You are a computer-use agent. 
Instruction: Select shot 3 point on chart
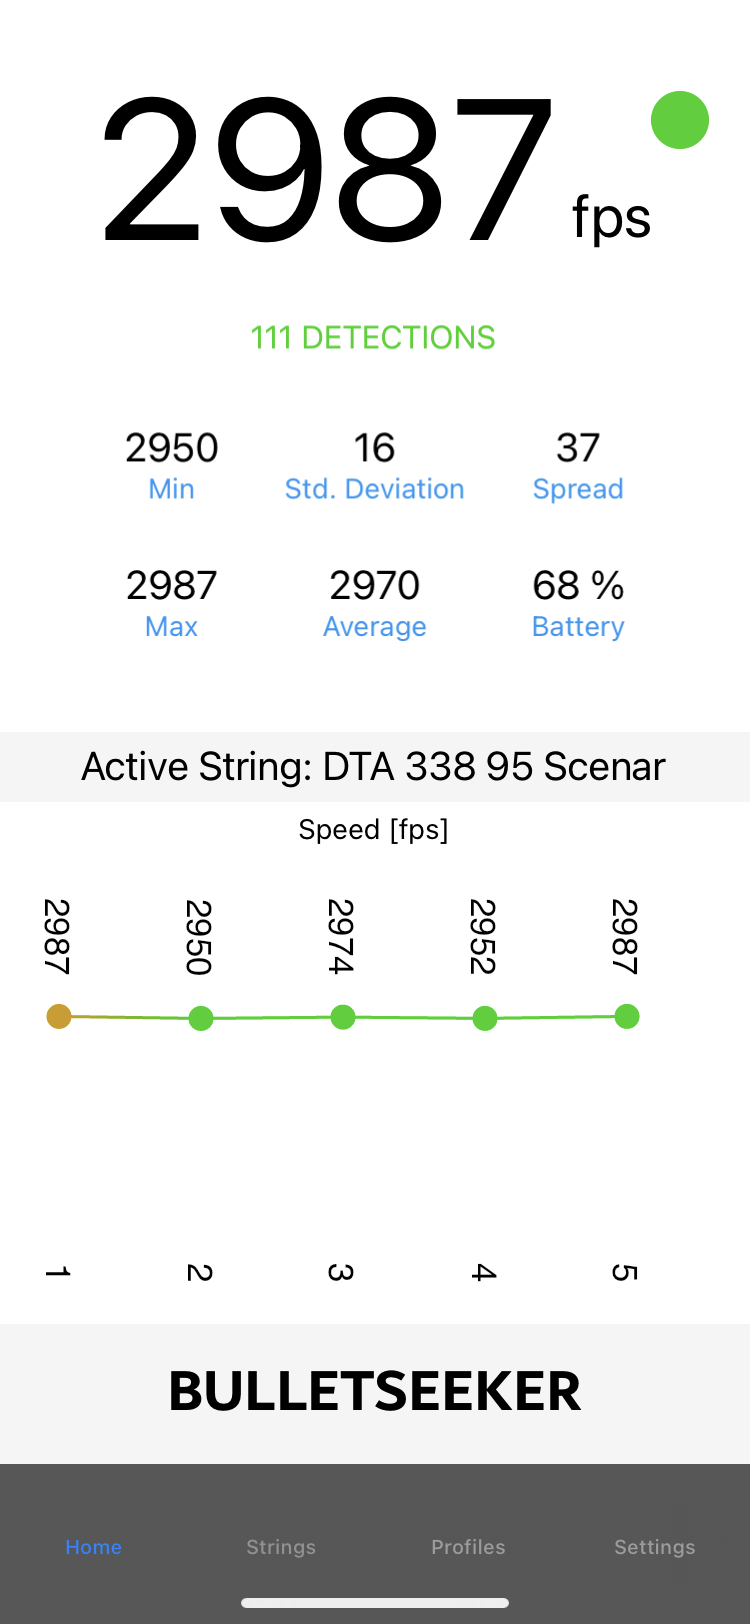[x=343, y=1018]
